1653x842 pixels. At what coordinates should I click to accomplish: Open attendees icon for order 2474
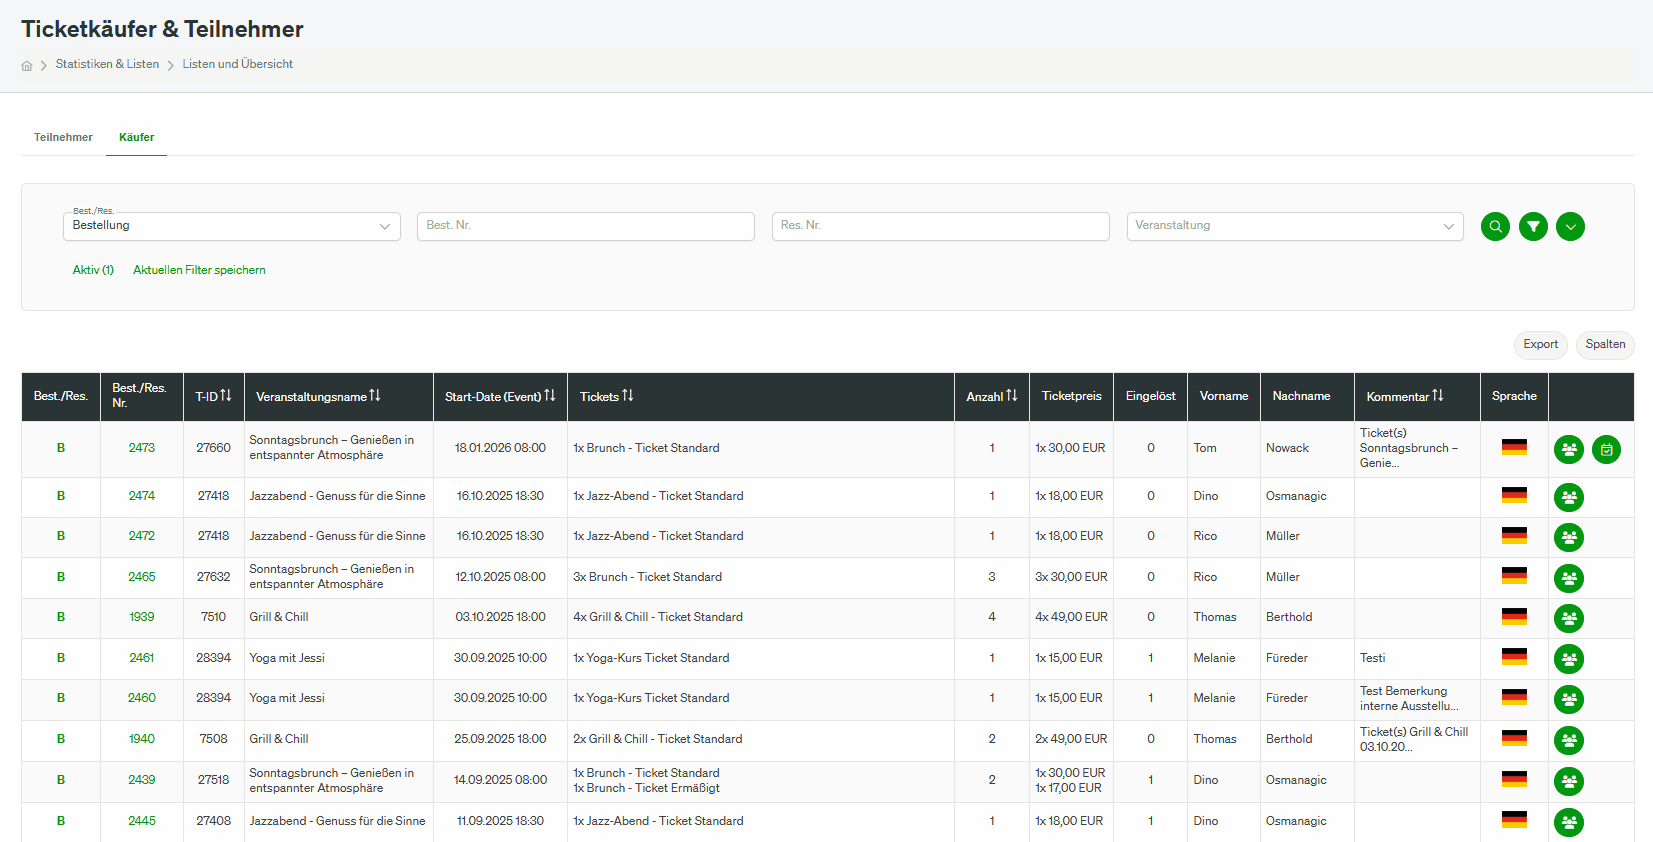1569,497
